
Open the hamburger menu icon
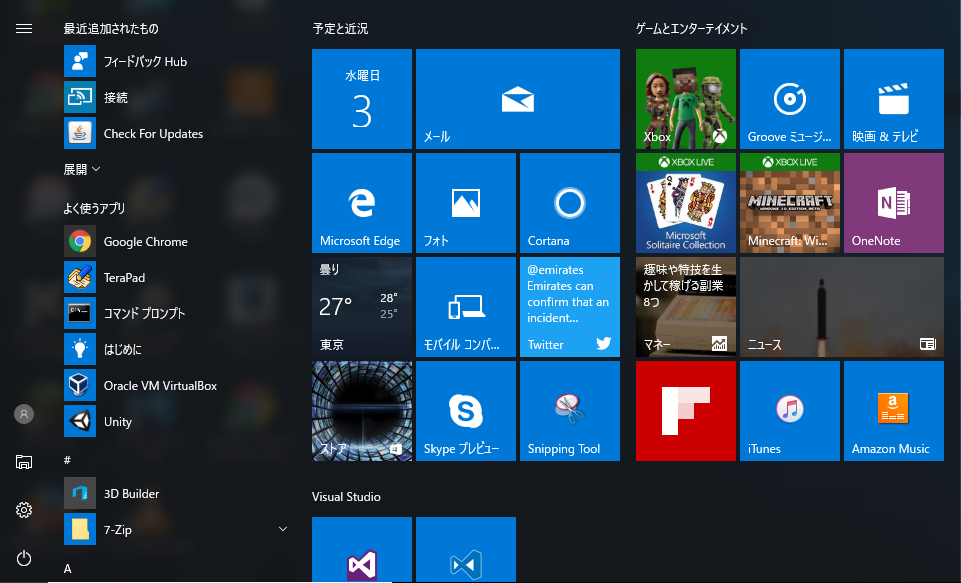(24, 29)
